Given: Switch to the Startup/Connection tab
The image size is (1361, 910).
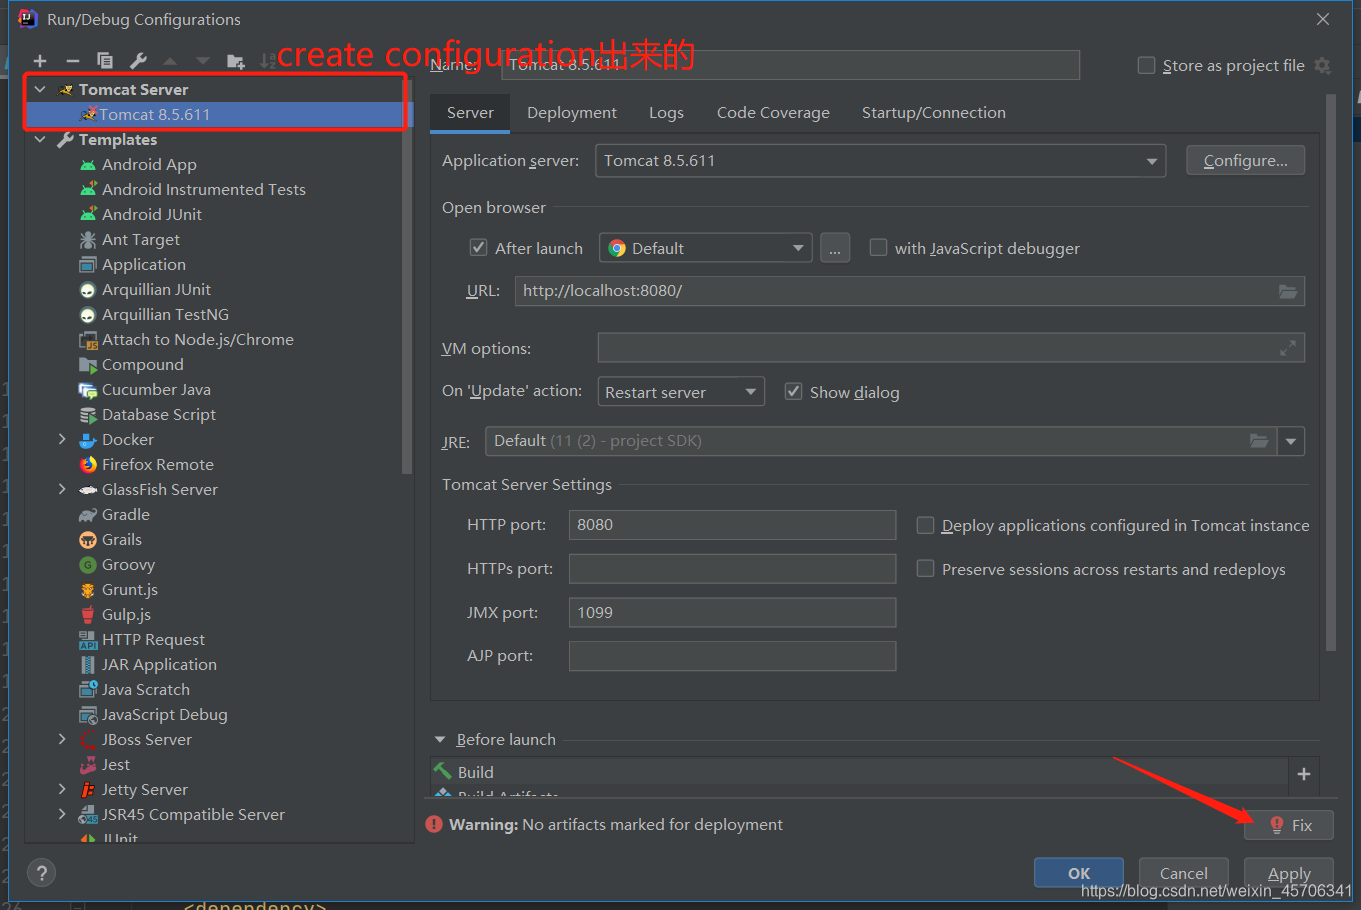Looking at the screenshot, I should (x=934, y=113).
